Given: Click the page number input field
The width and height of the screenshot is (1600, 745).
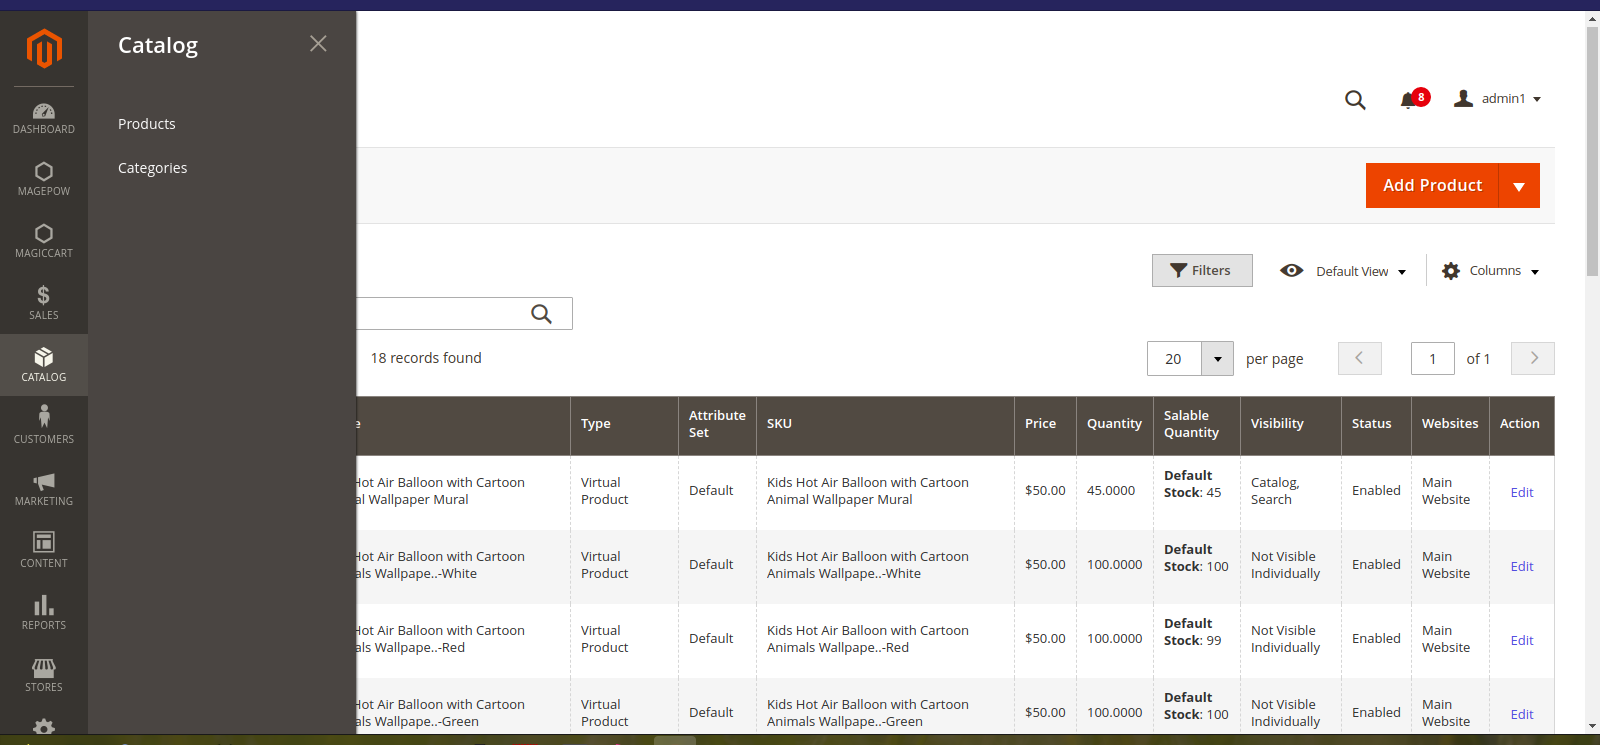Looking at the screenshot, I should coord(1432,359).
